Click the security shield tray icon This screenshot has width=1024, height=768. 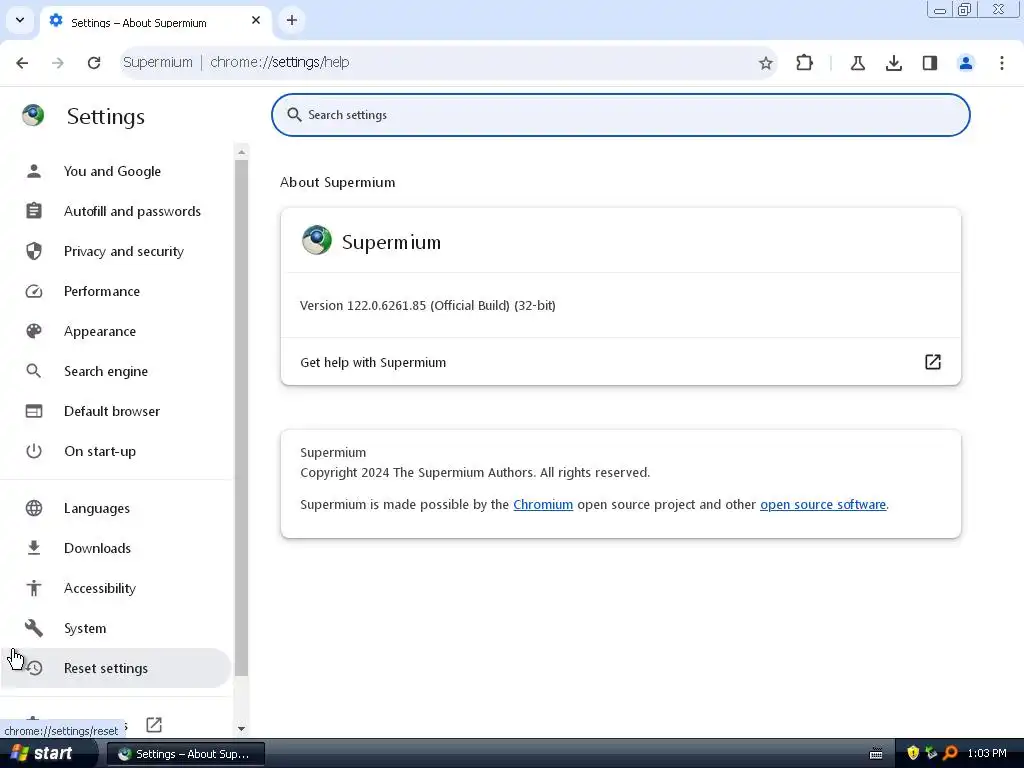913,753
